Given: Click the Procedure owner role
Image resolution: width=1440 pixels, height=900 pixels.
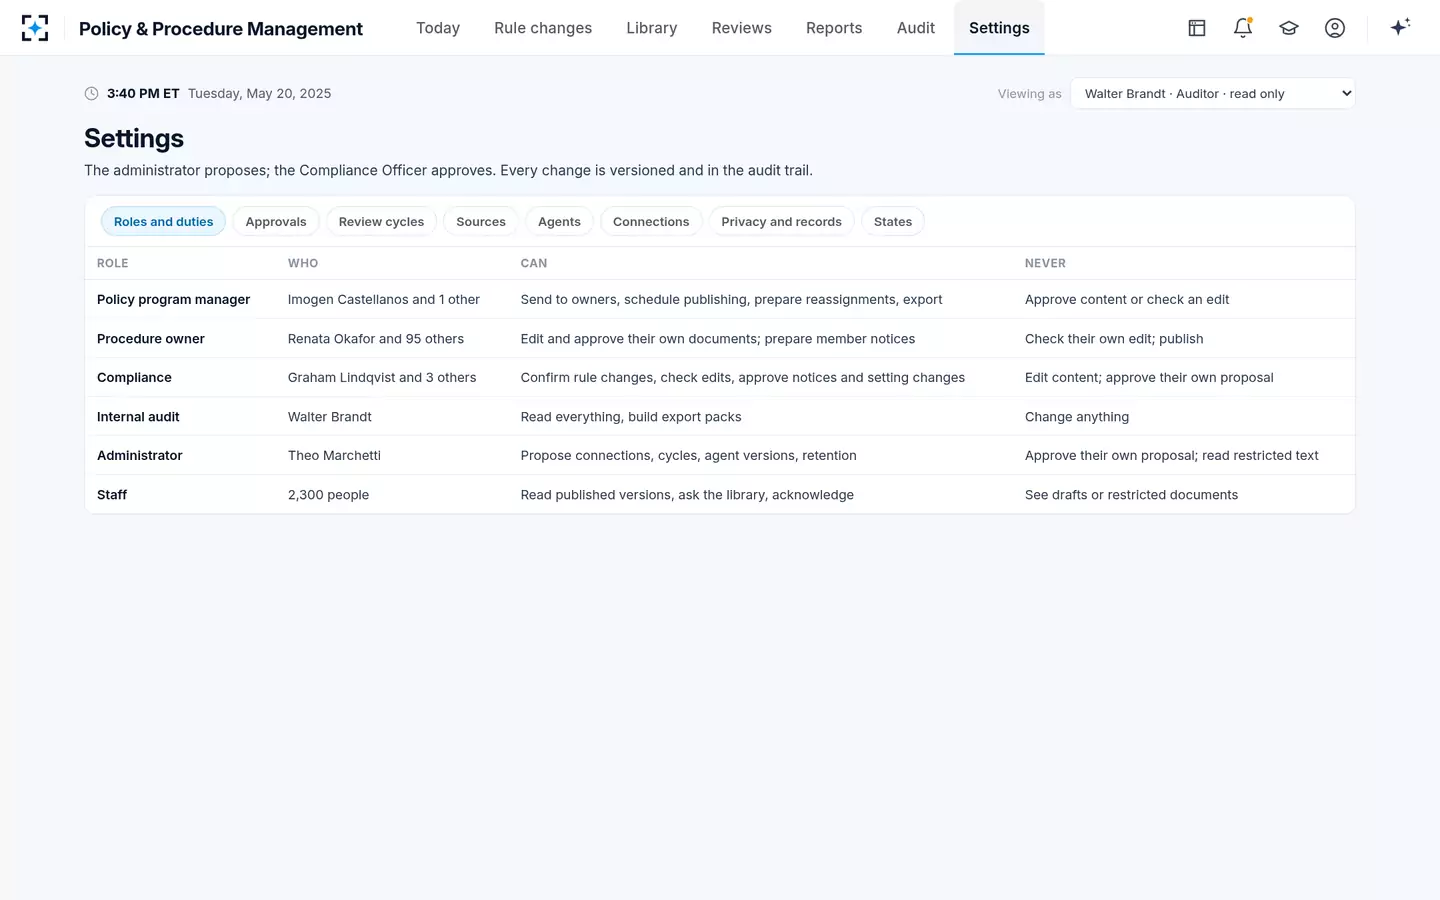Looking at the screenshot, I should pyautogui.click(x=151, y=338).
